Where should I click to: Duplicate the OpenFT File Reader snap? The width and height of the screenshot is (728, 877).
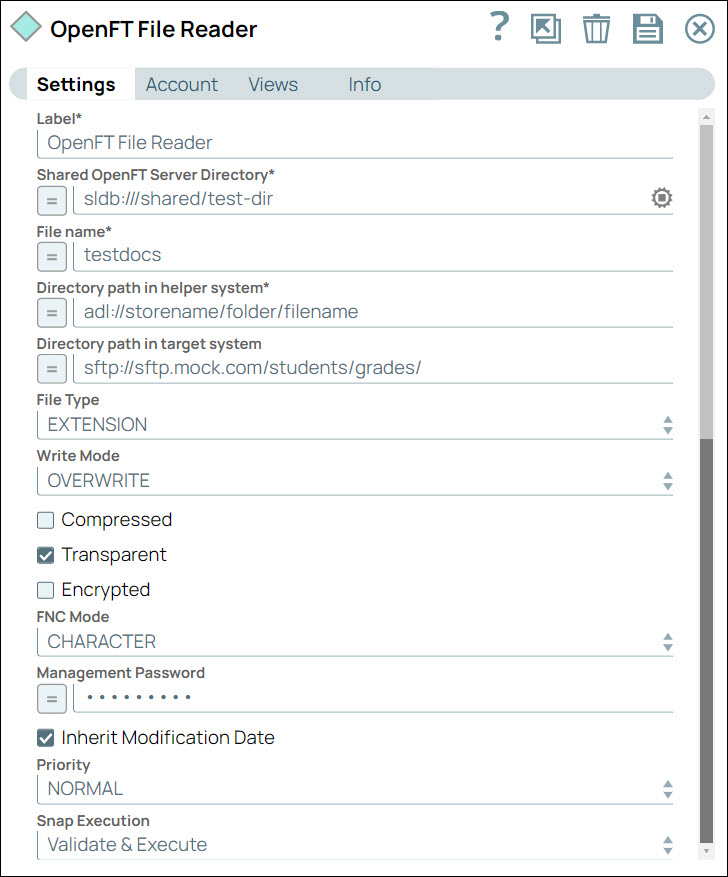coord(546,28)
